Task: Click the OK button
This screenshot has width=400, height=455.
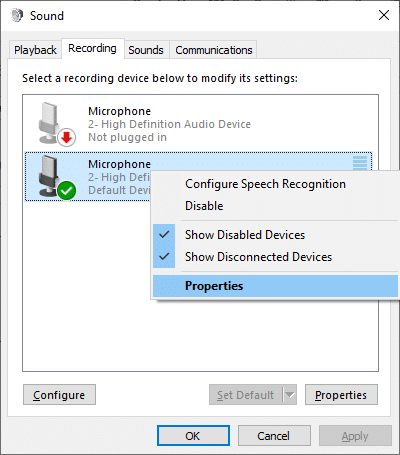Action: tap(193, 436)
